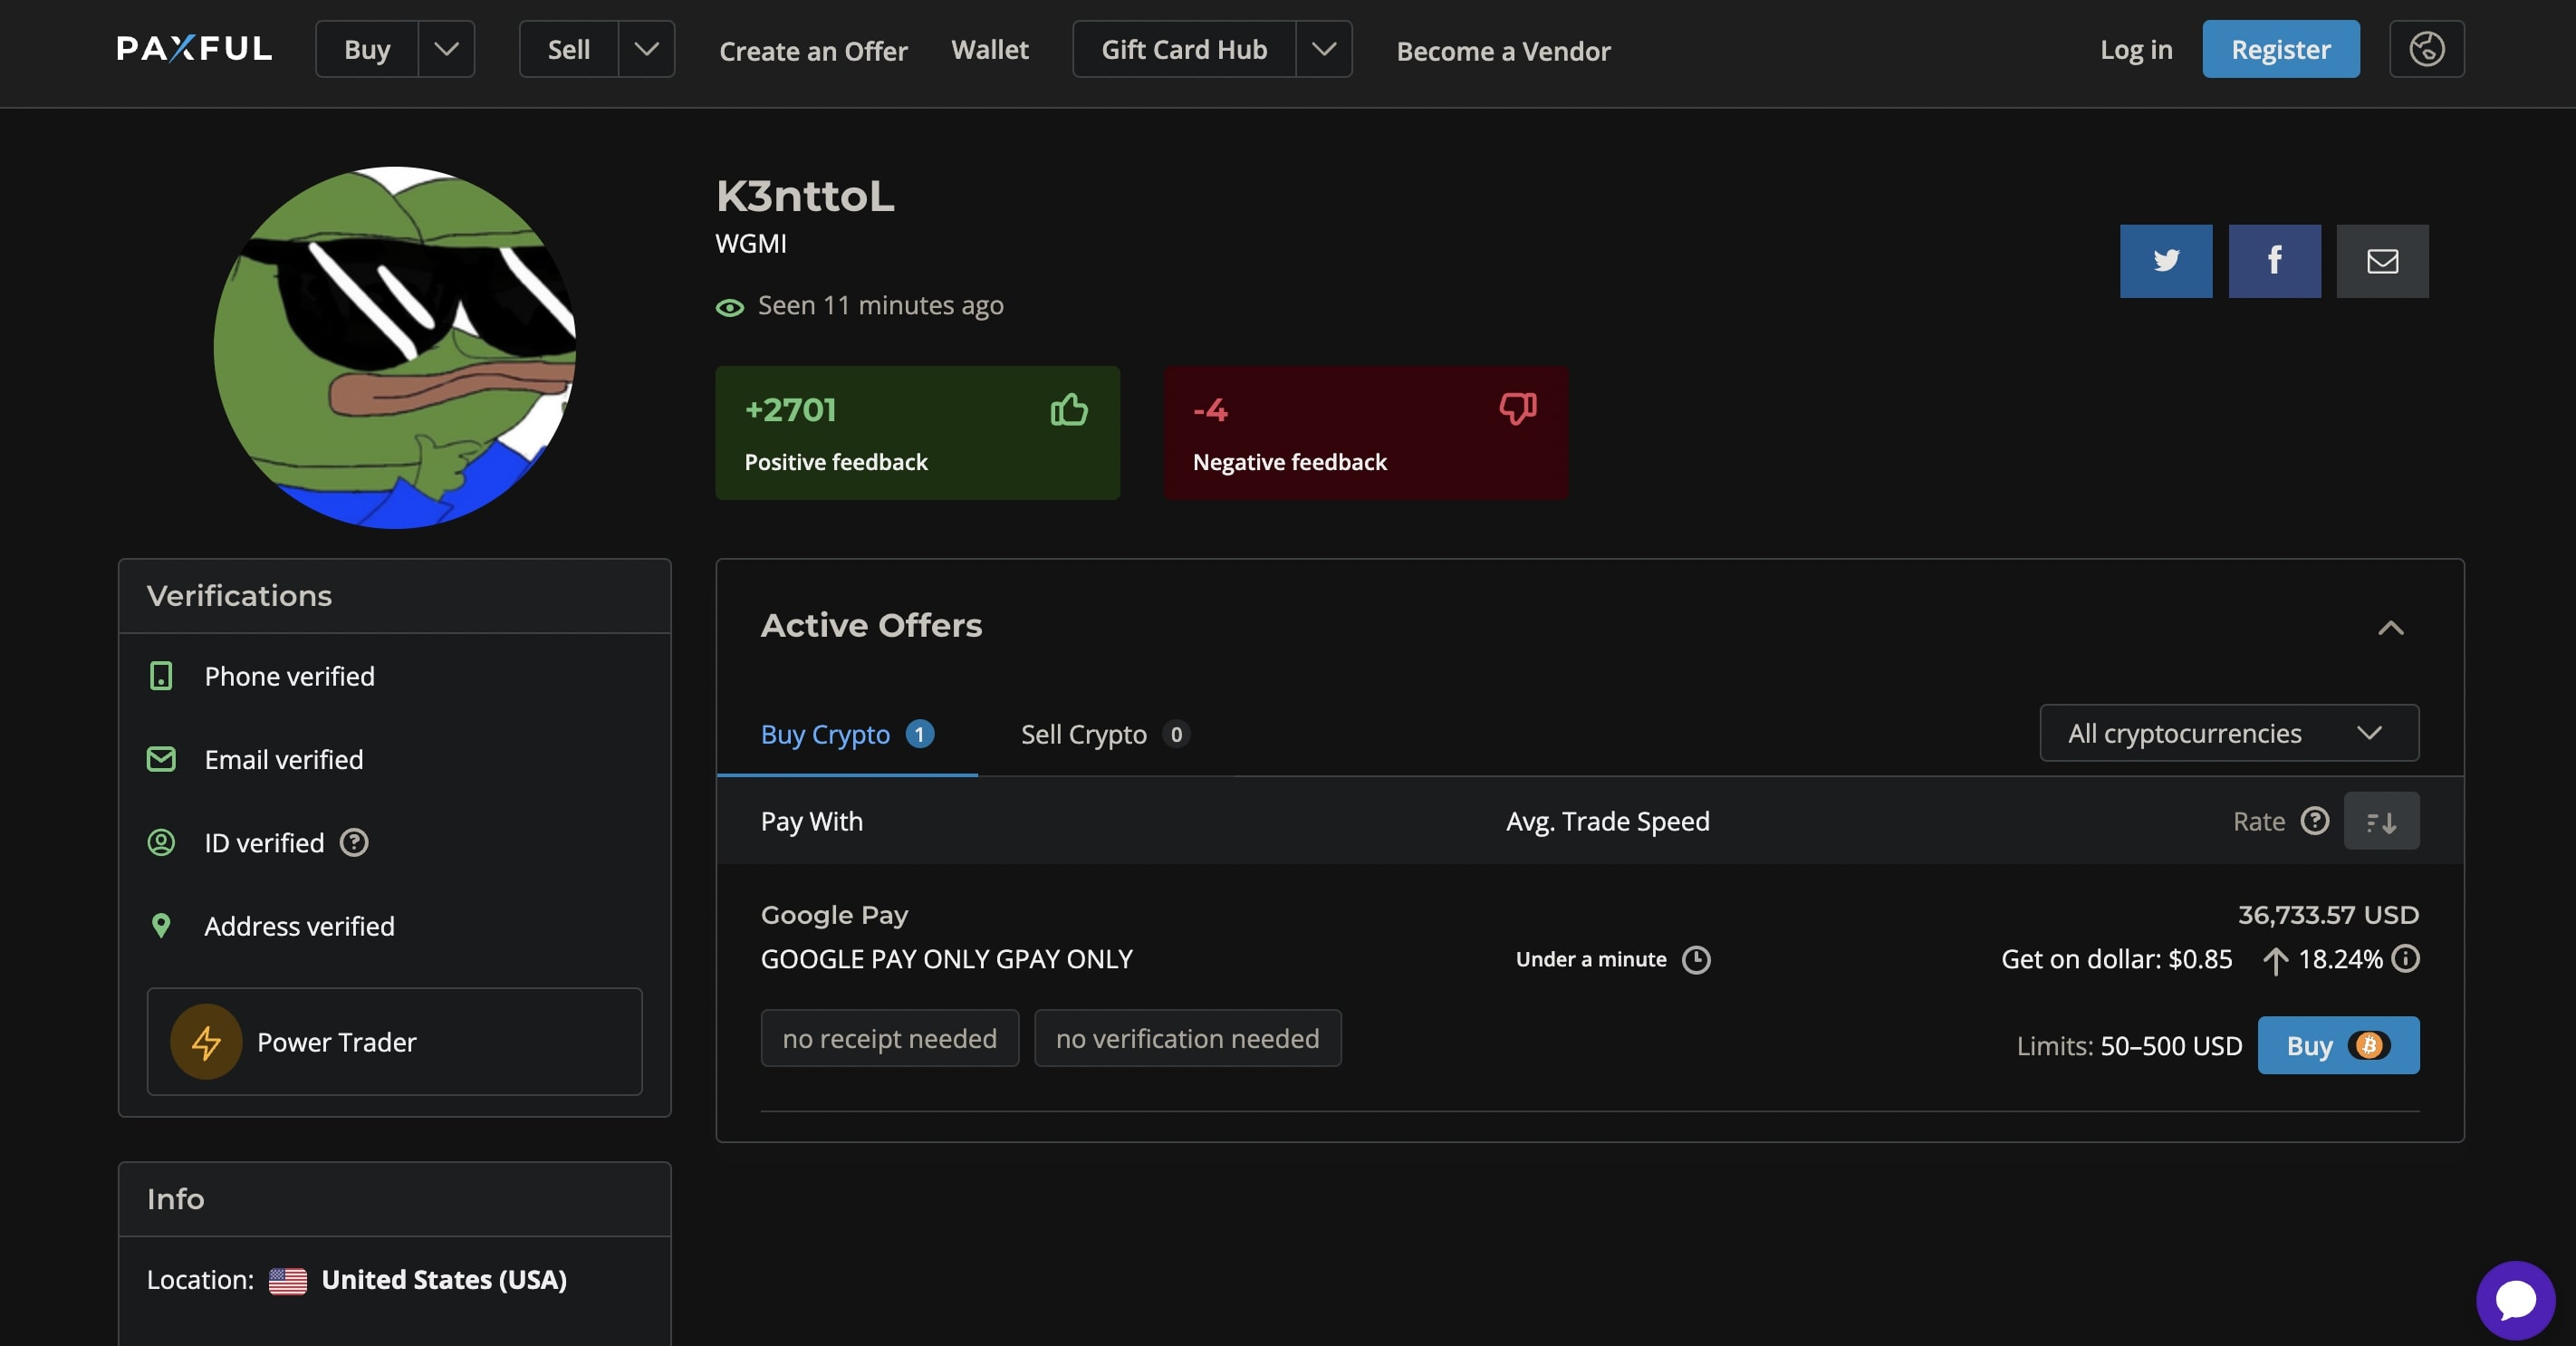The height and width of the screenshot is (1346, 2576).
Task: Click the thumbs-down negative feedback icon
Action: (1517, 409)
